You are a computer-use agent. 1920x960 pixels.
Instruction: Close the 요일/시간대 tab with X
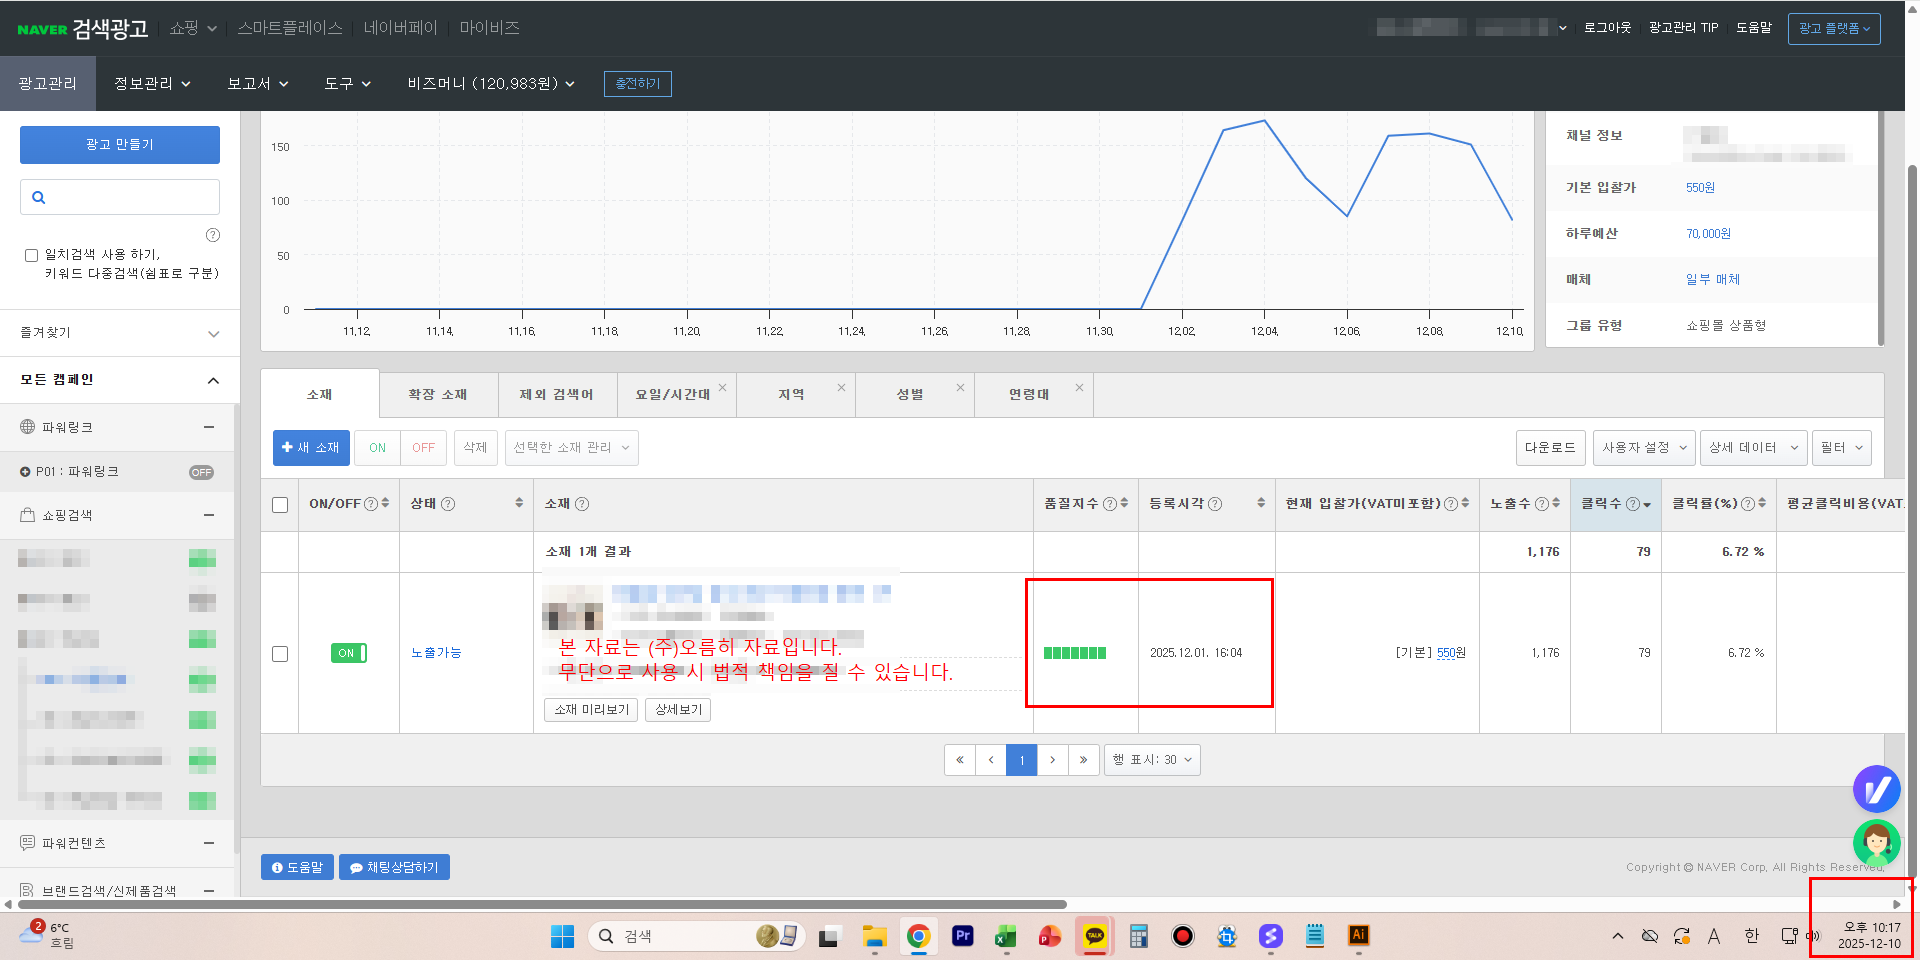click(x=722, y=388)
